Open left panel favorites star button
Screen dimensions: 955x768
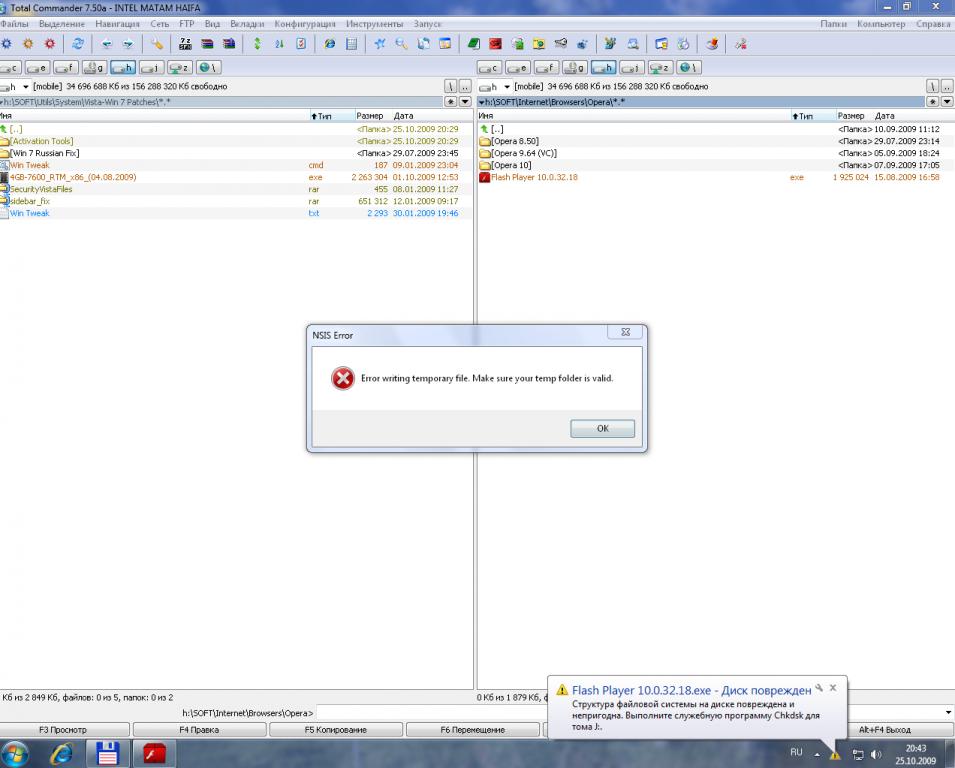coord(451,102)
